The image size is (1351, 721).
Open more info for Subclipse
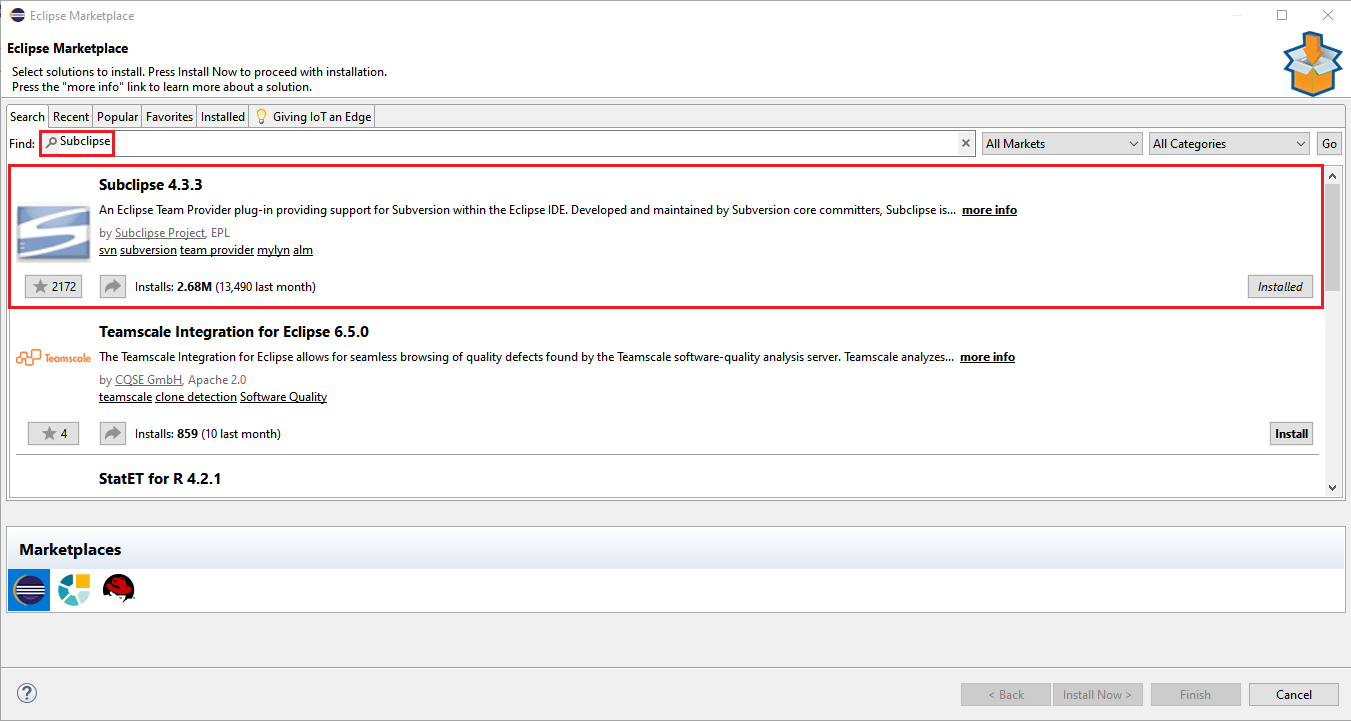pyautogui.click(x=989, y=210)
